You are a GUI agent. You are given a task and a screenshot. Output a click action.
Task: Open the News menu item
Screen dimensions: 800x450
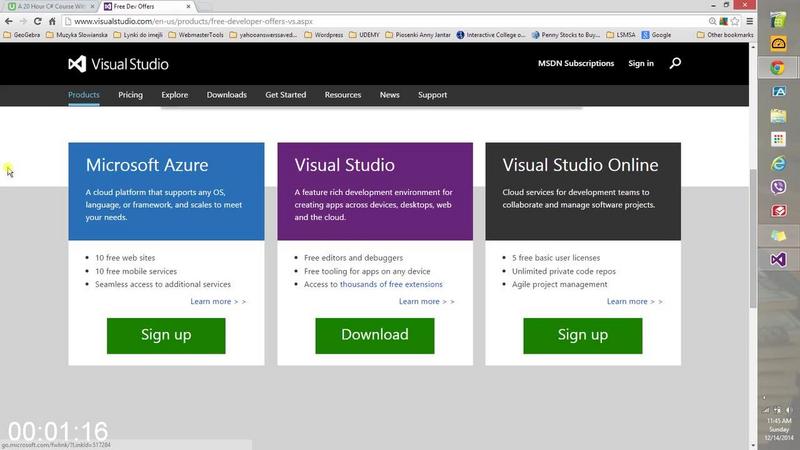point(389,95)
